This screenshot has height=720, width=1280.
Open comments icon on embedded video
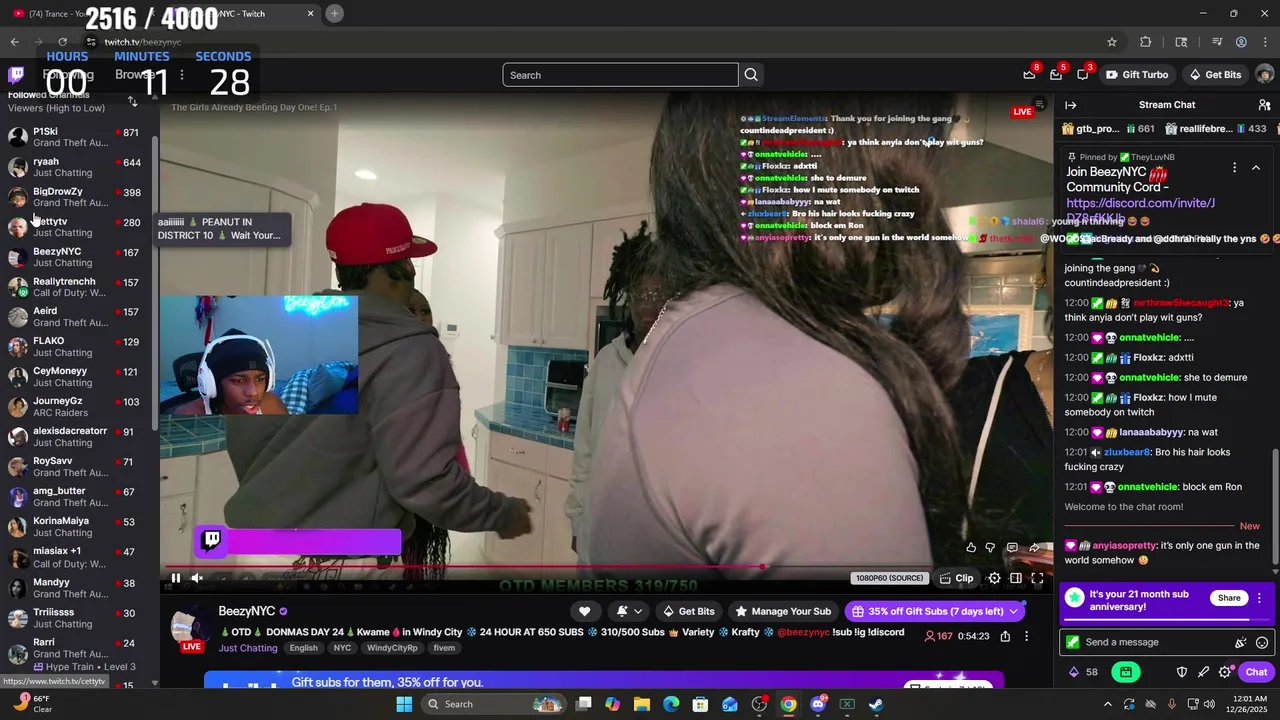coord(1012,547)
